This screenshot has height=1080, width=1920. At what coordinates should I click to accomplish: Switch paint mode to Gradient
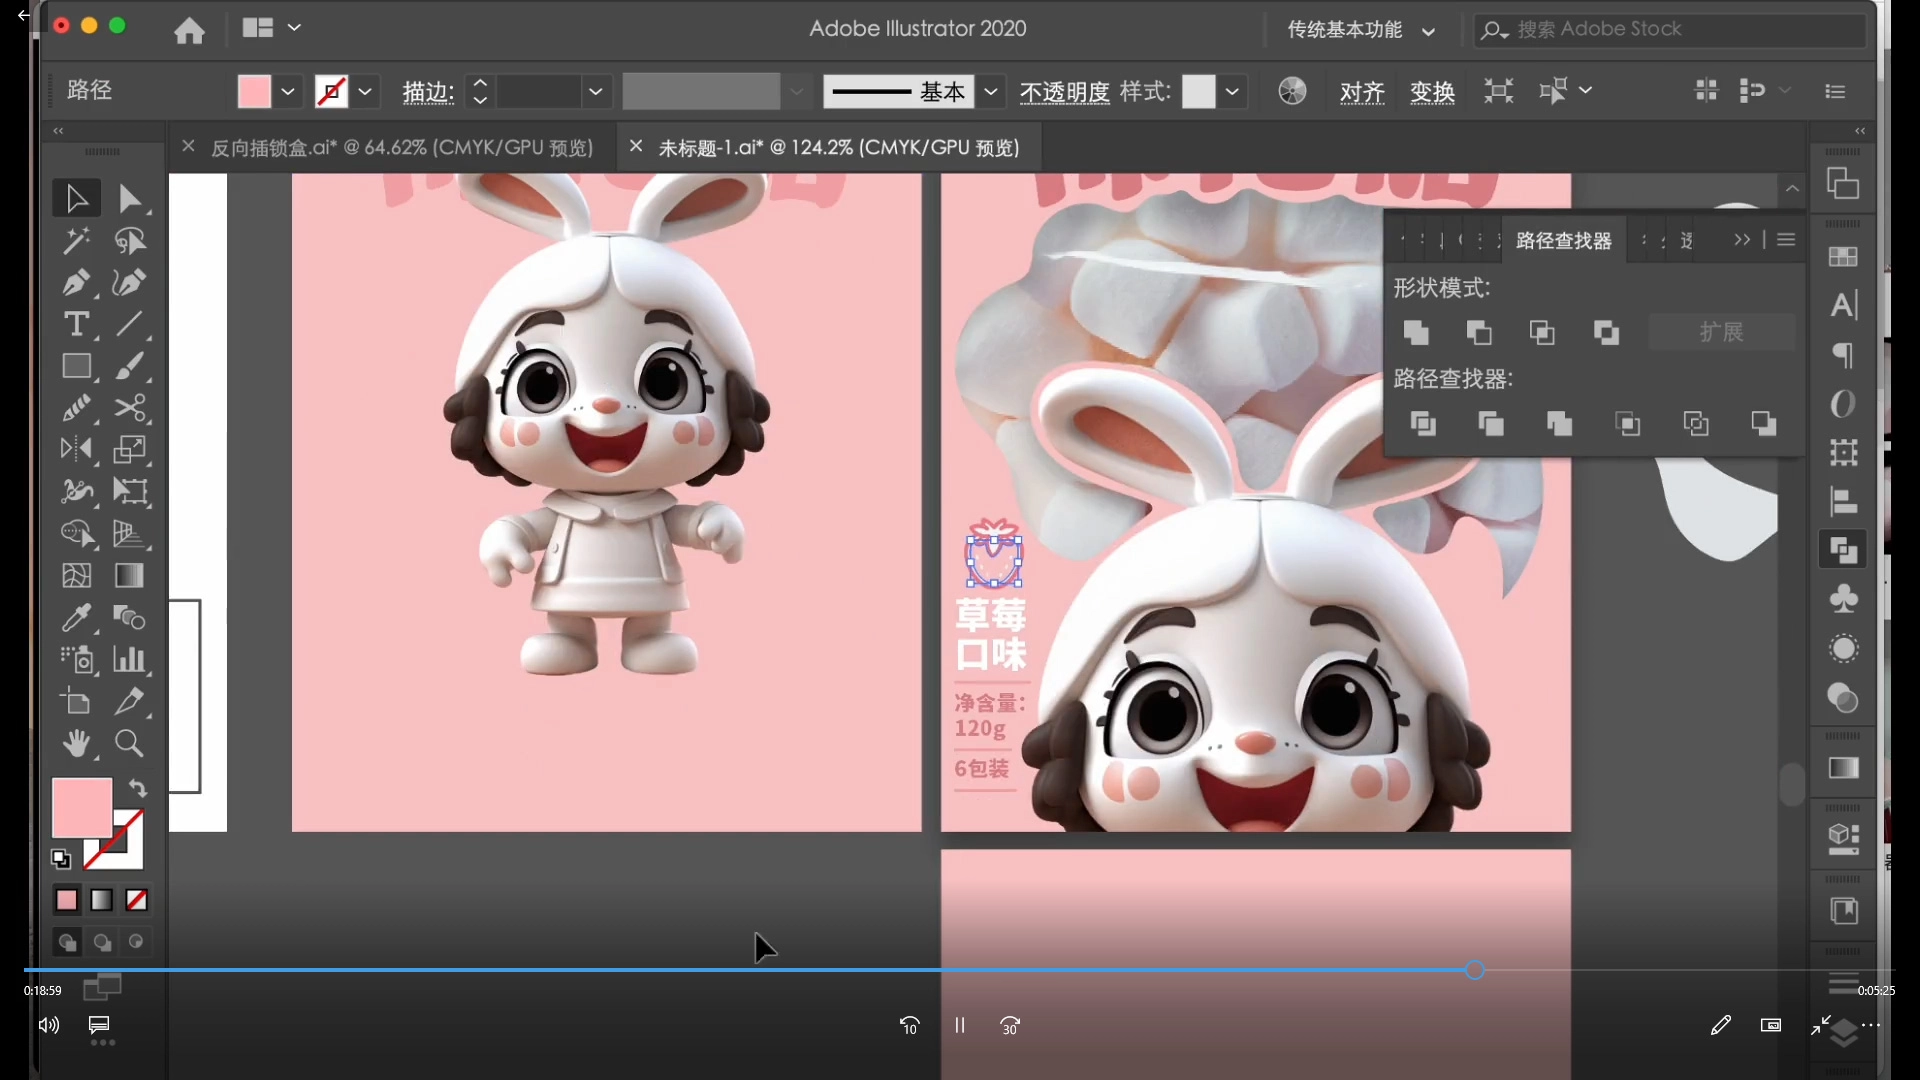click(102, 900)
